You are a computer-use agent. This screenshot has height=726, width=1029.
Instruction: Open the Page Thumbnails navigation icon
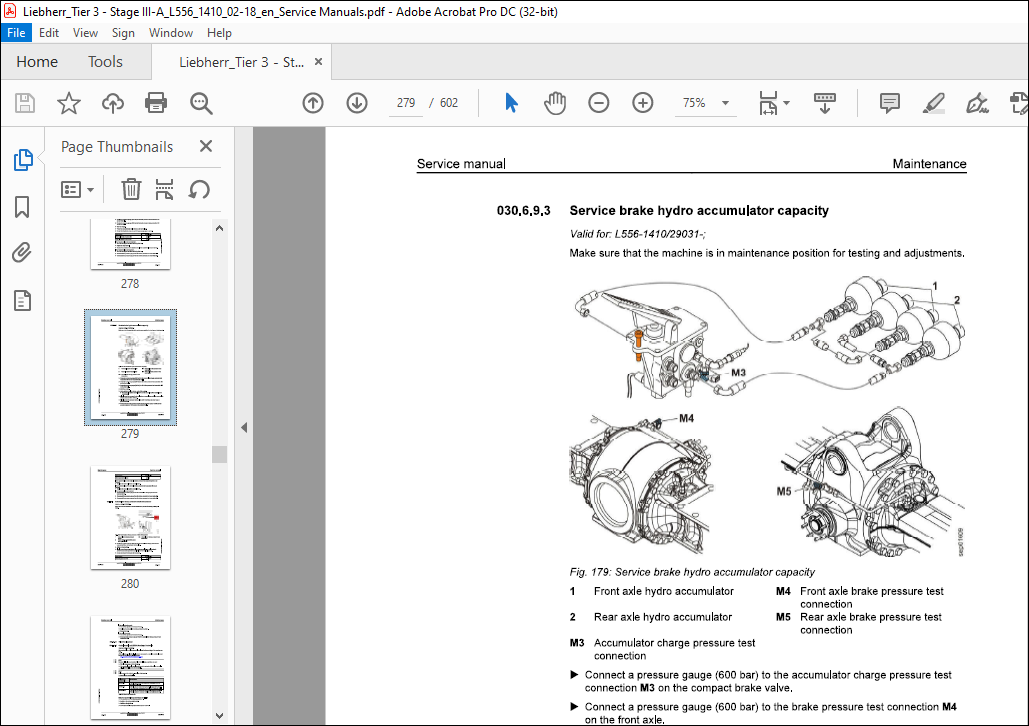23,160
